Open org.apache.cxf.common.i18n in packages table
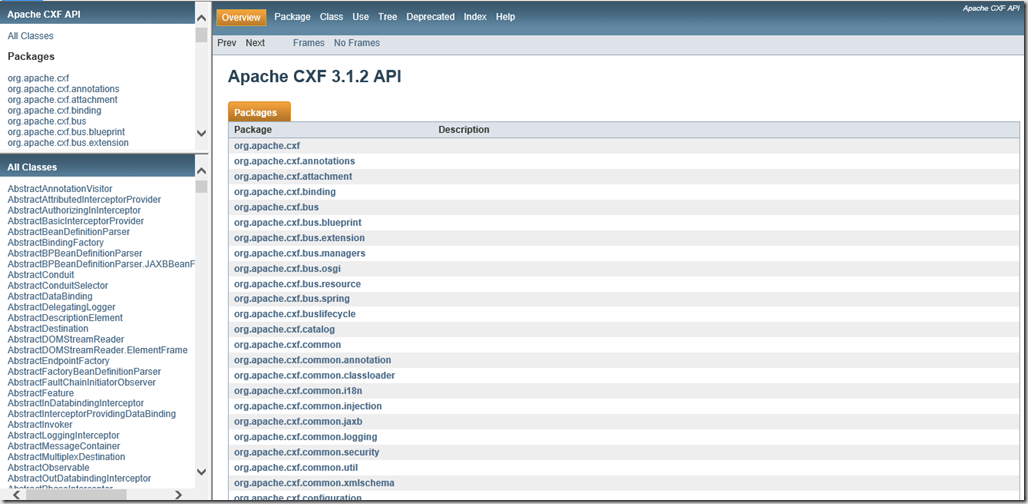 298,391
